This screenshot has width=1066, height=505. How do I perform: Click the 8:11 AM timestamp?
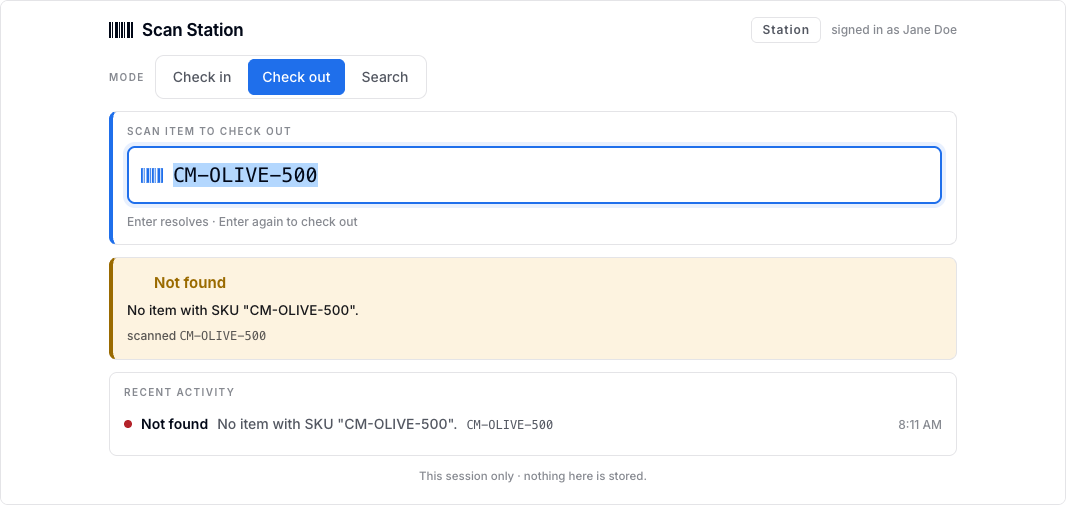click(920, 425)
